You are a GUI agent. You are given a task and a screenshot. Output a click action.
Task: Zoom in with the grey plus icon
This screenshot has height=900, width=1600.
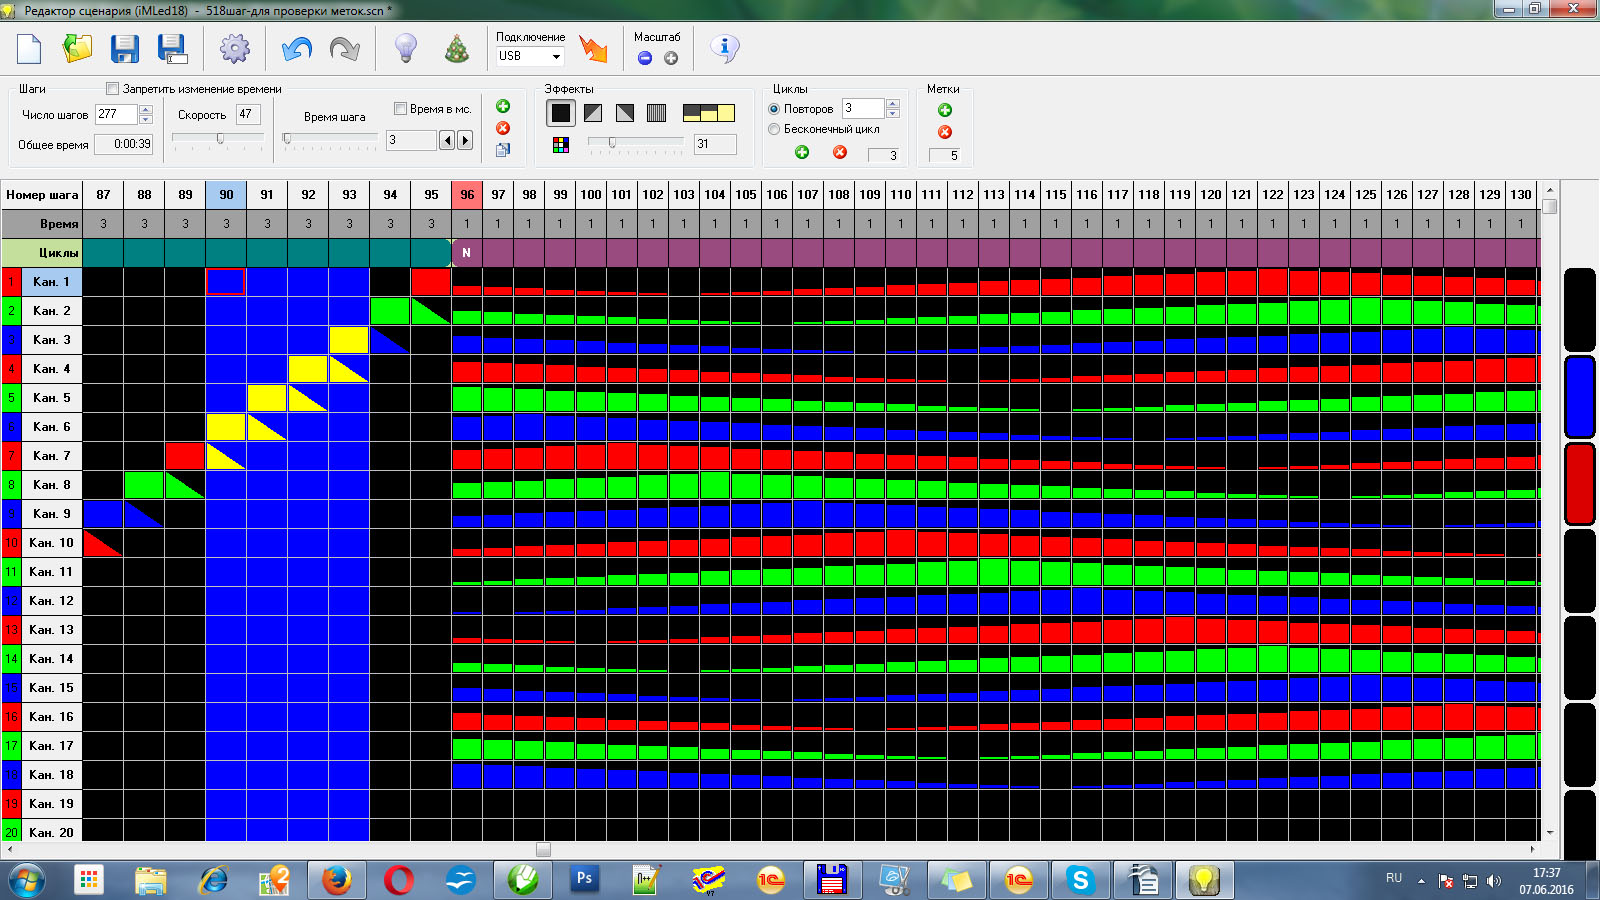pos(671,58)
